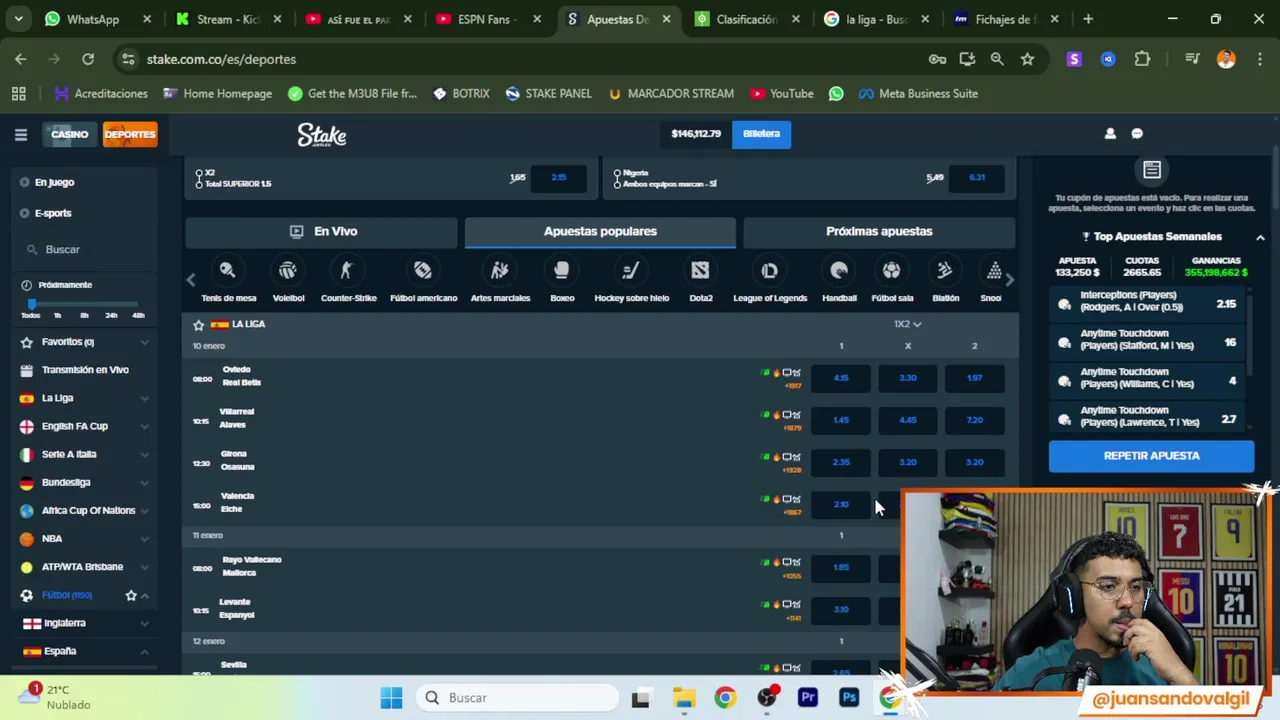Toggle Fútbol favorite star in sidebar

click(131, 595)
